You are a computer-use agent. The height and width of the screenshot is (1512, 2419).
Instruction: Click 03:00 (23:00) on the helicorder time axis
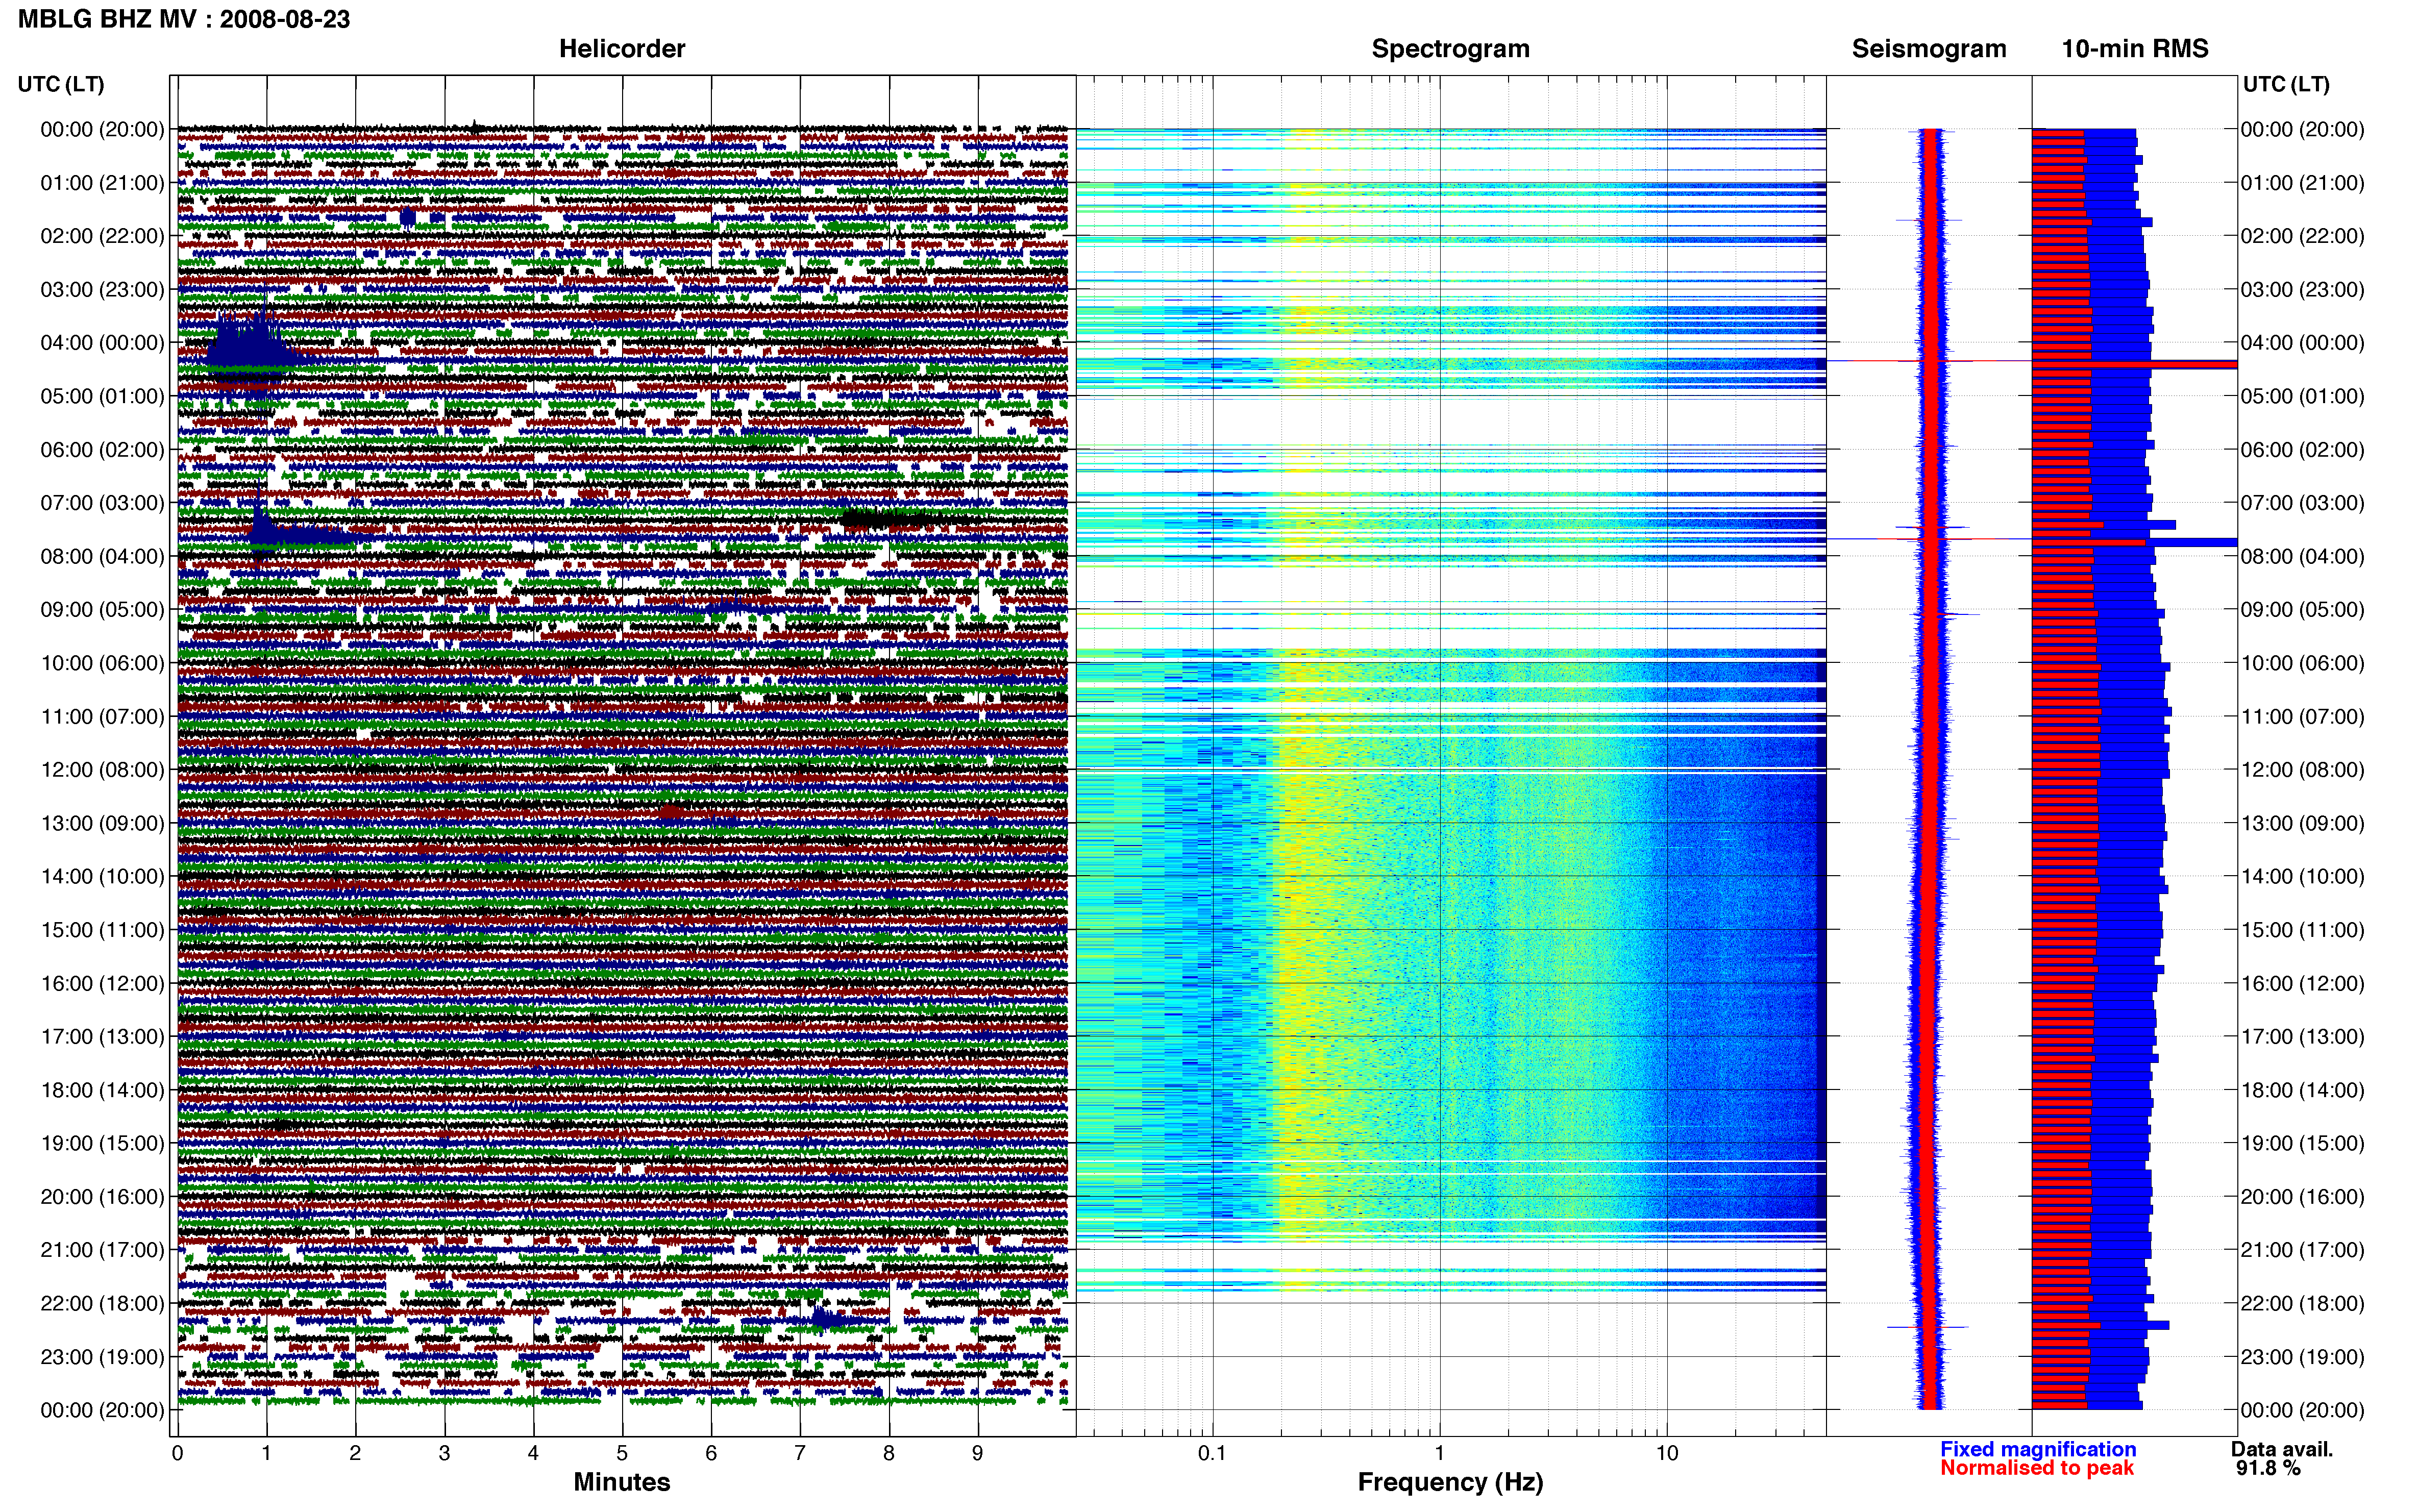pos(102,290)
